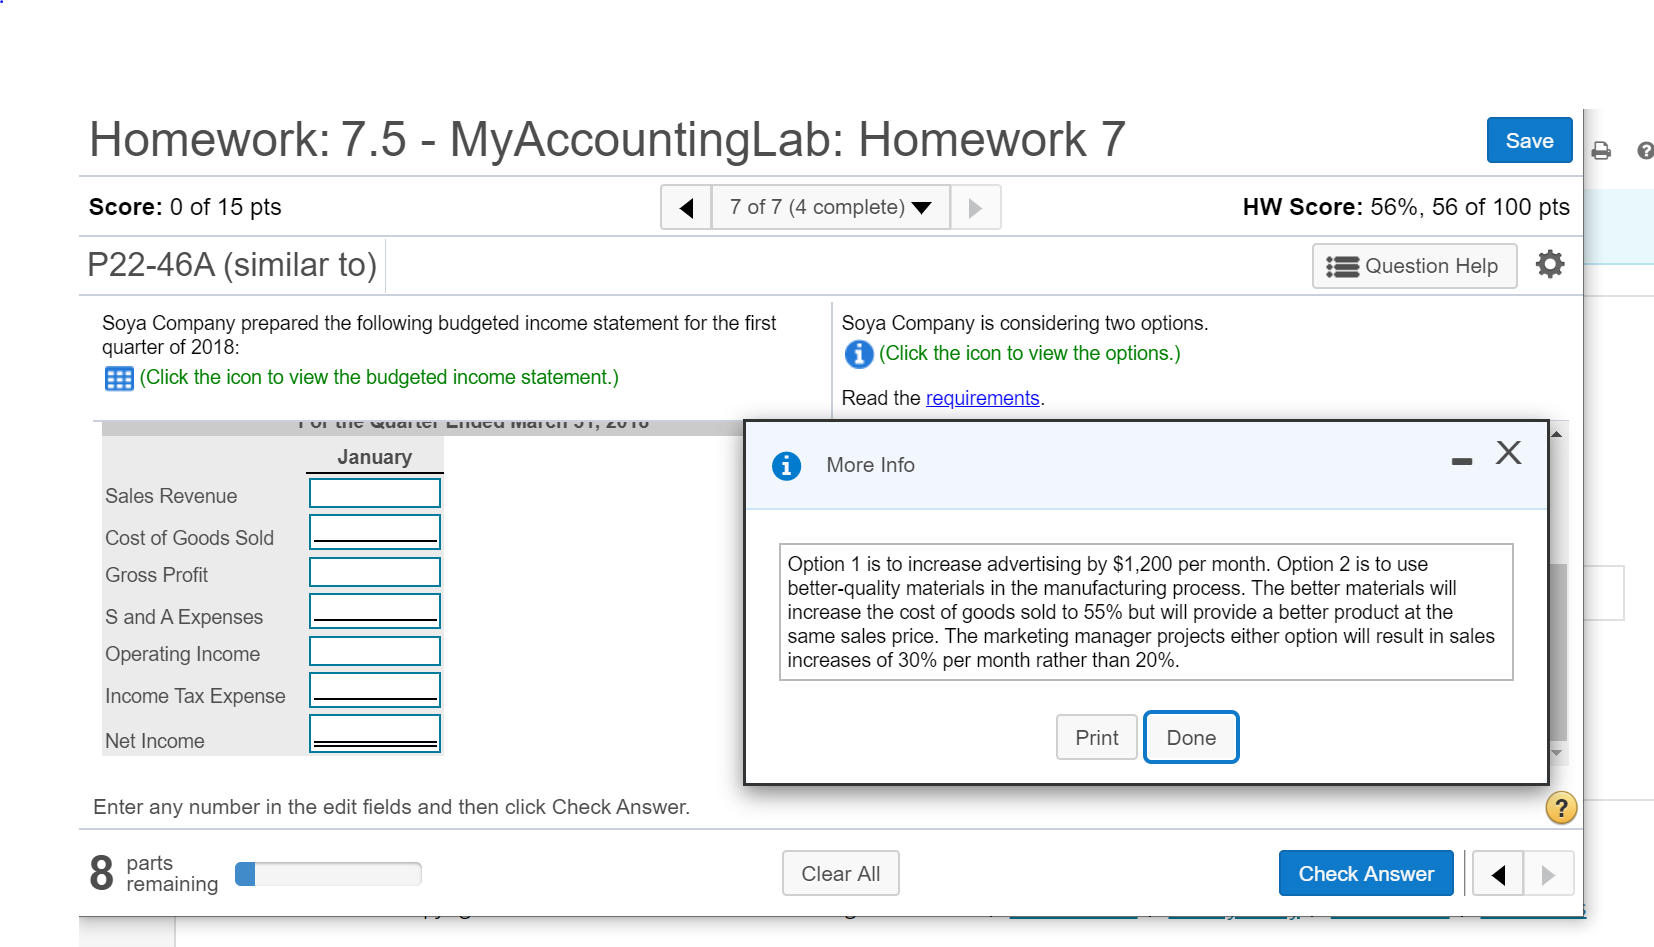The height and width of the screenshot is (947, 1654).
Task: Expand the next question navigation arrow
Action: pyautogui.click(x=975, y=207)
